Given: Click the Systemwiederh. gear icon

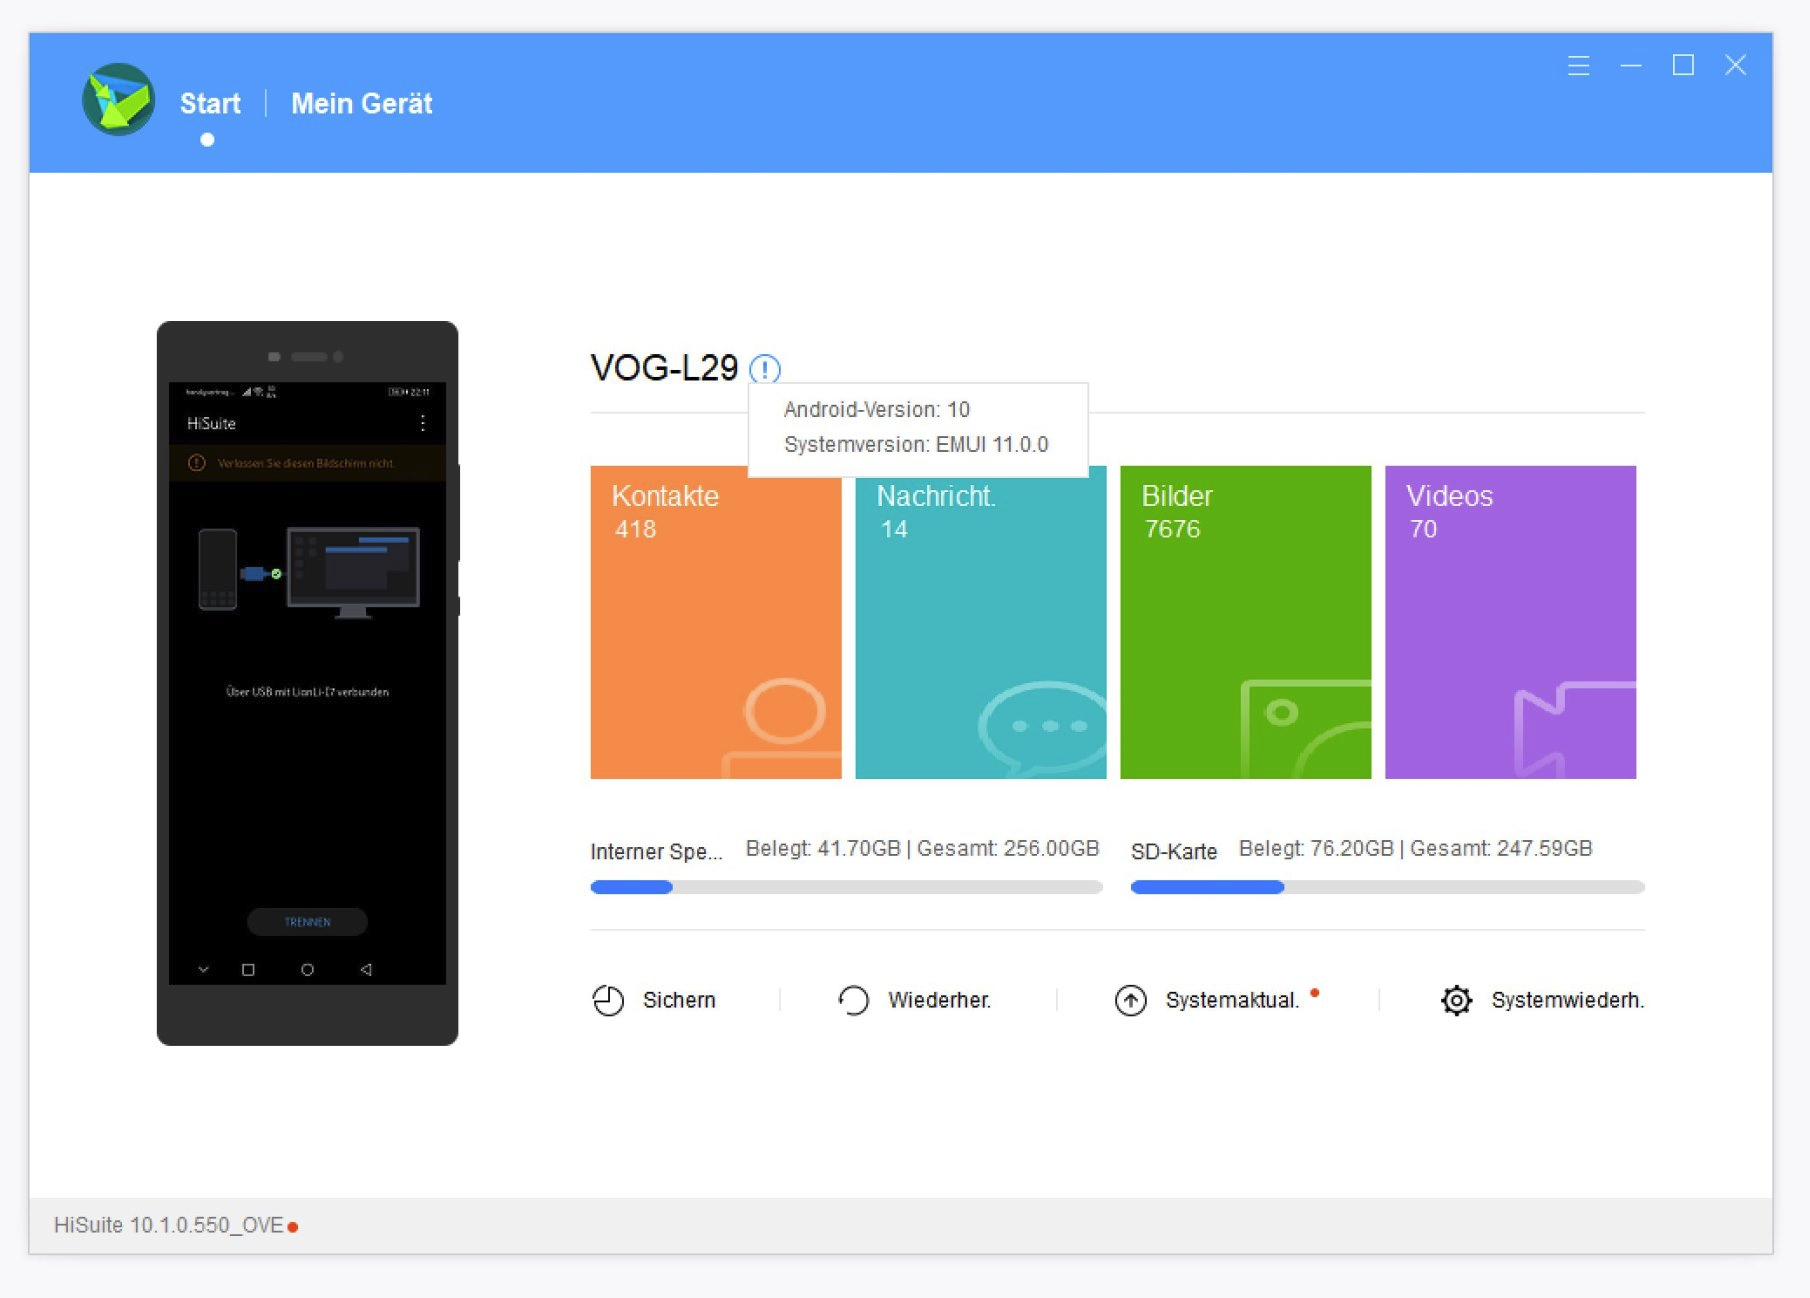Looking at the screenshot, I should coord(1457,1000).
